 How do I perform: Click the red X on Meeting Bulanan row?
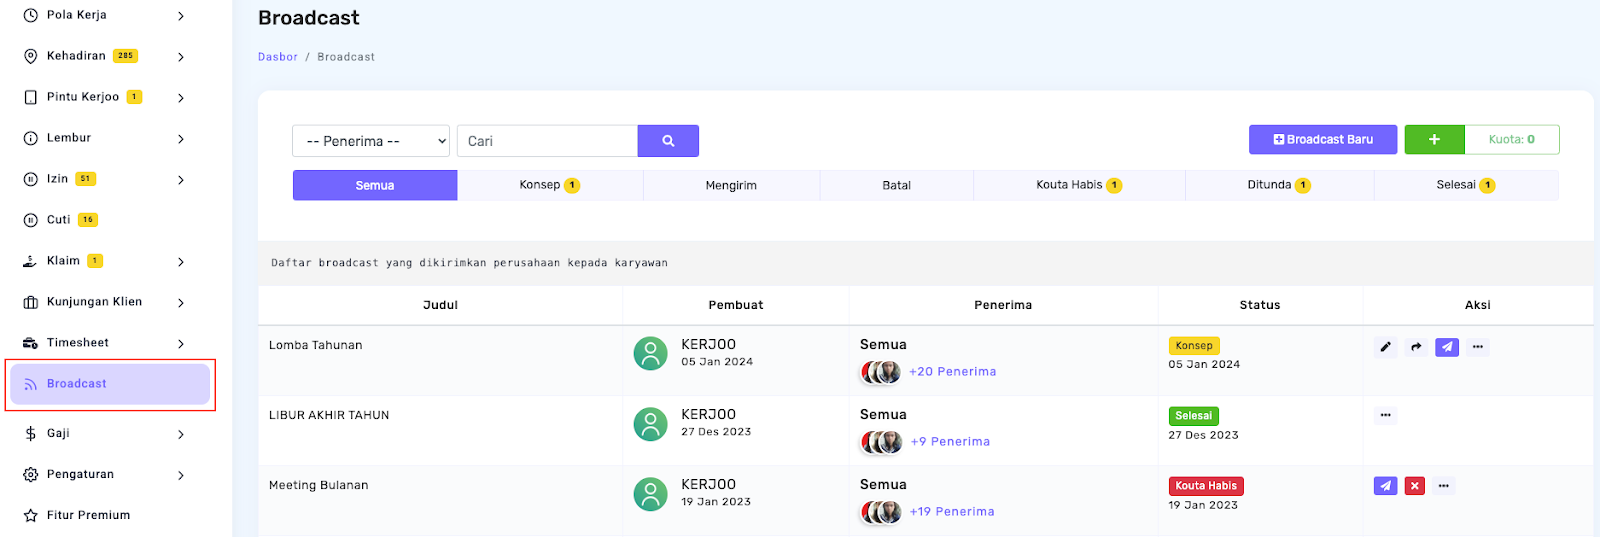pyautogui.click(x=1414, y=486)
